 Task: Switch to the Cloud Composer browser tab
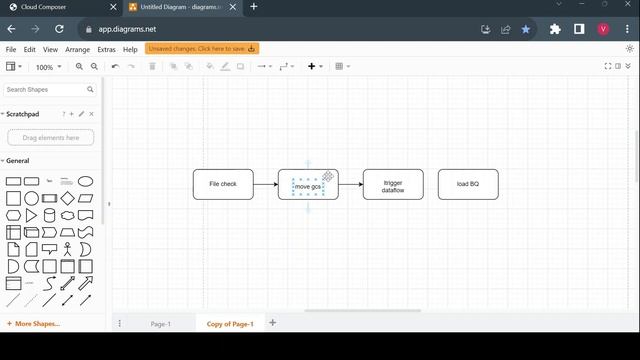(x=61, y=7)
